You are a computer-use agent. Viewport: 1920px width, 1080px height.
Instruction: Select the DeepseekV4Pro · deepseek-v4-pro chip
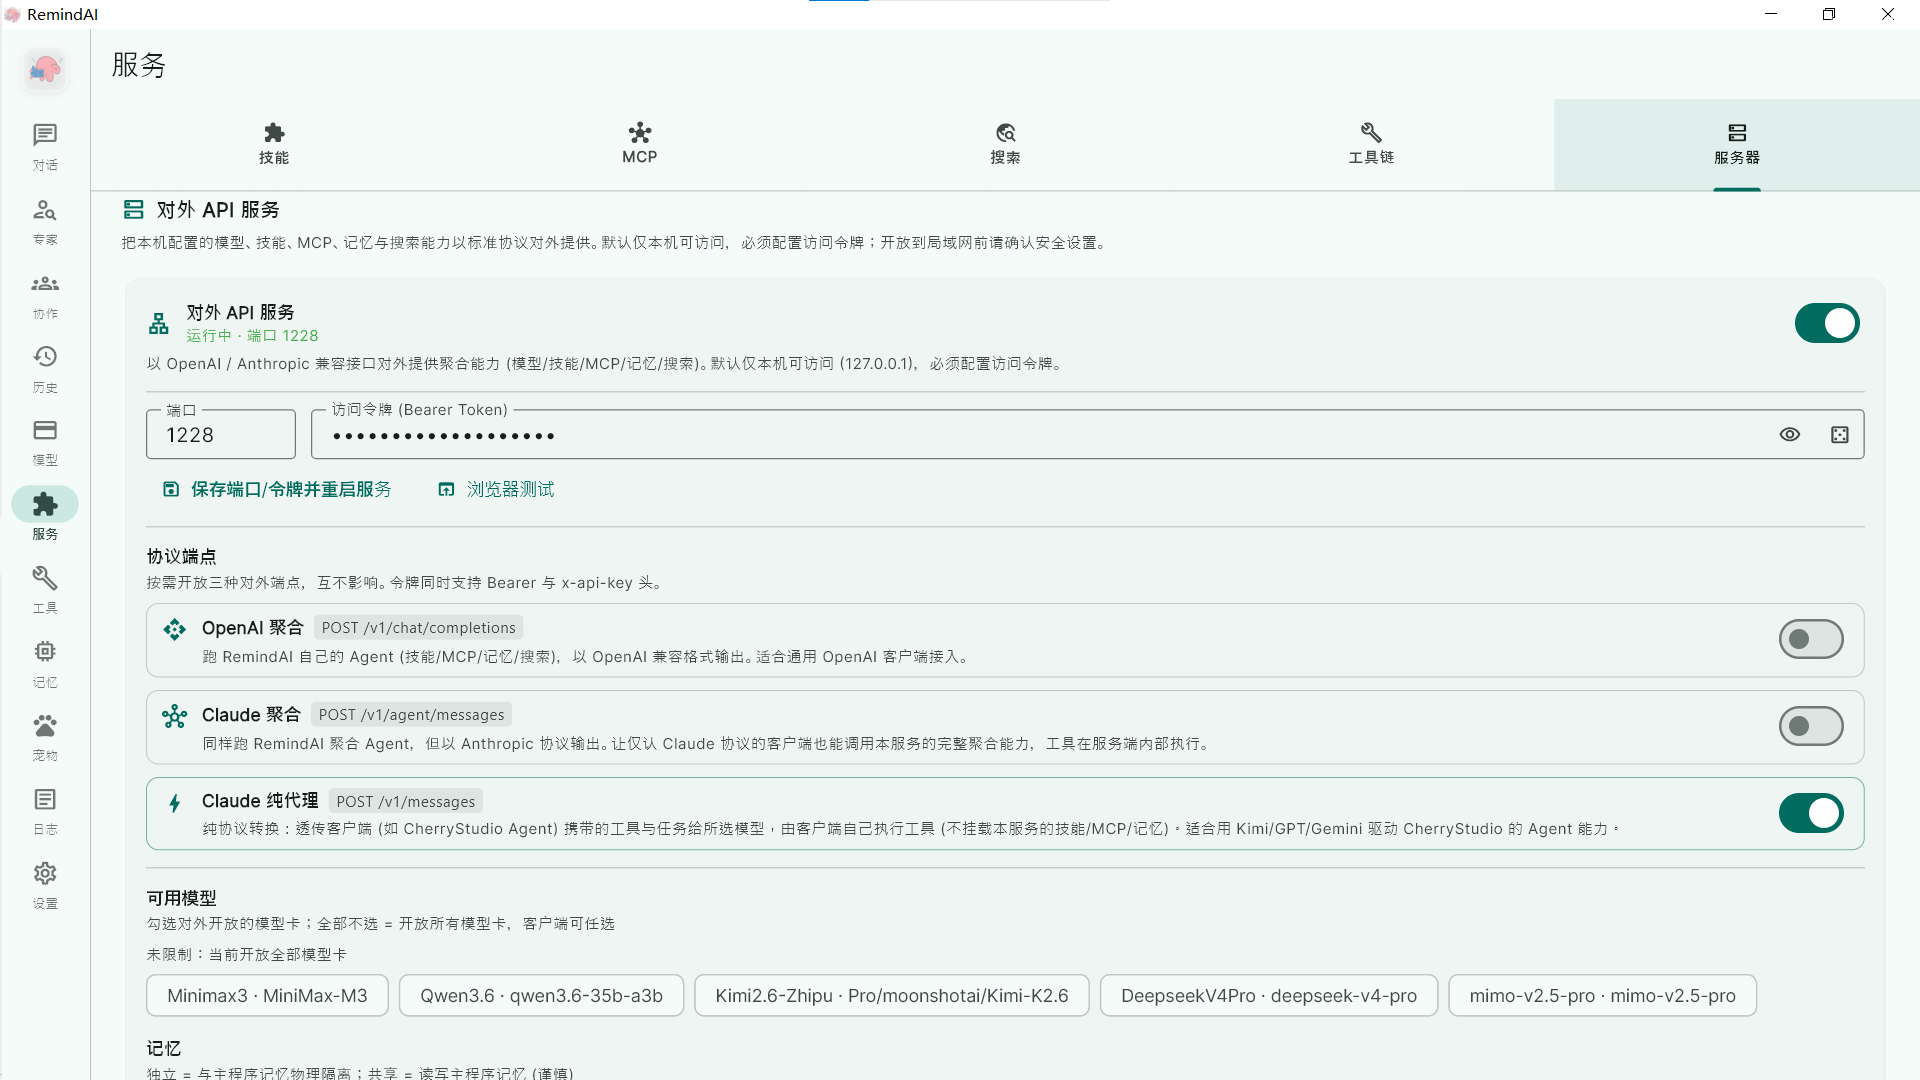click(x=1269, y=996)
